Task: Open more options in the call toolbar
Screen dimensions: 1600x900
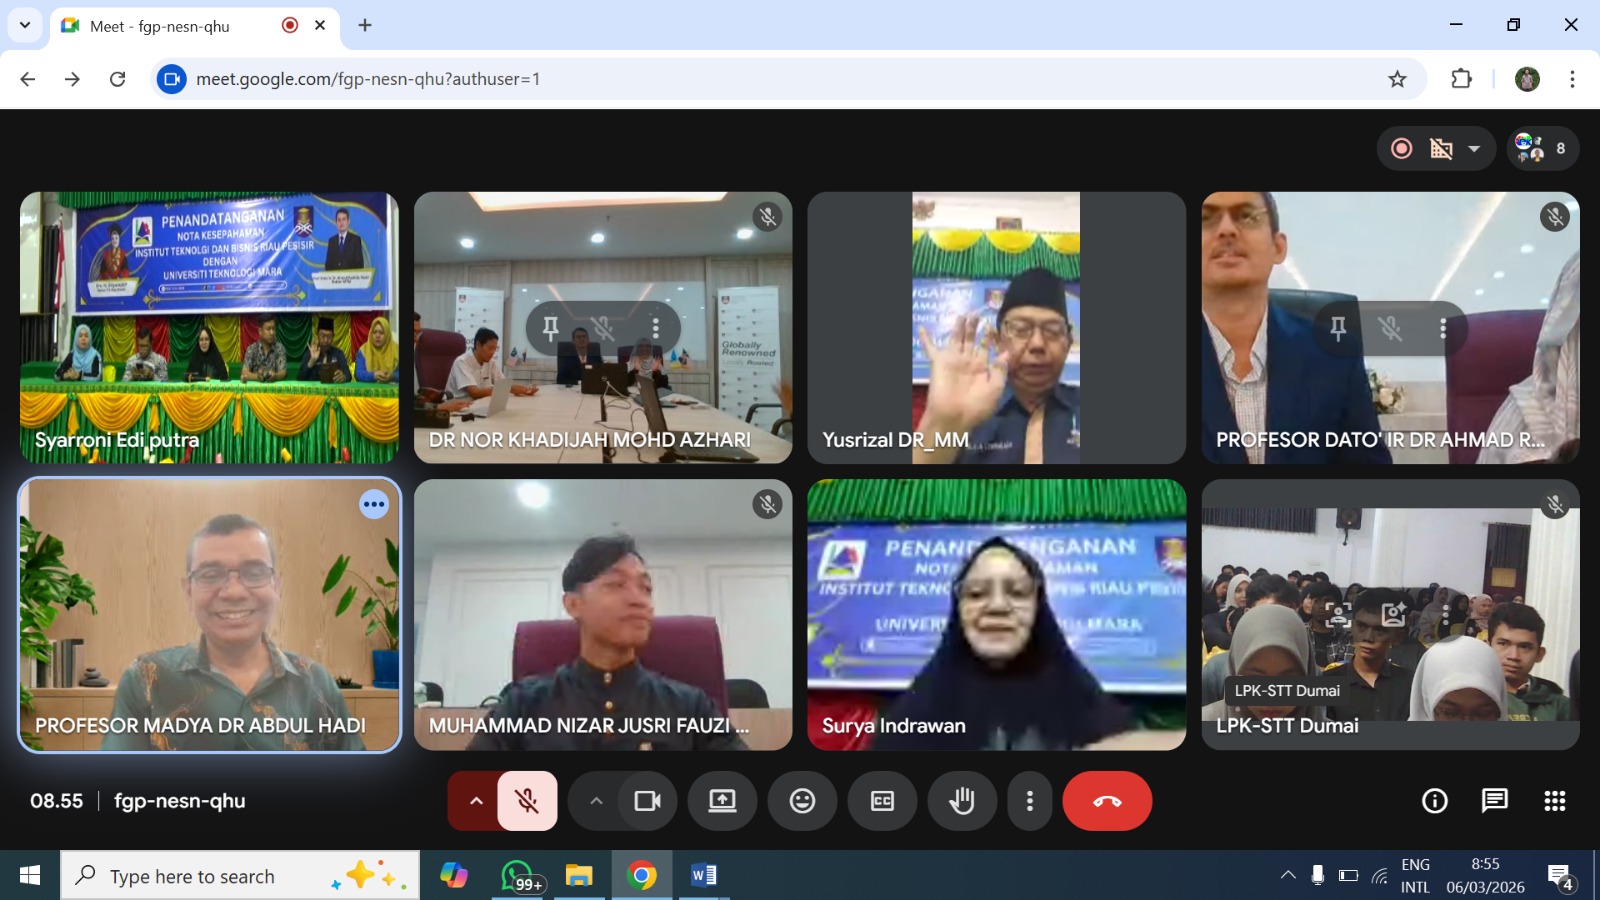Action: (x=1029, y=801)
